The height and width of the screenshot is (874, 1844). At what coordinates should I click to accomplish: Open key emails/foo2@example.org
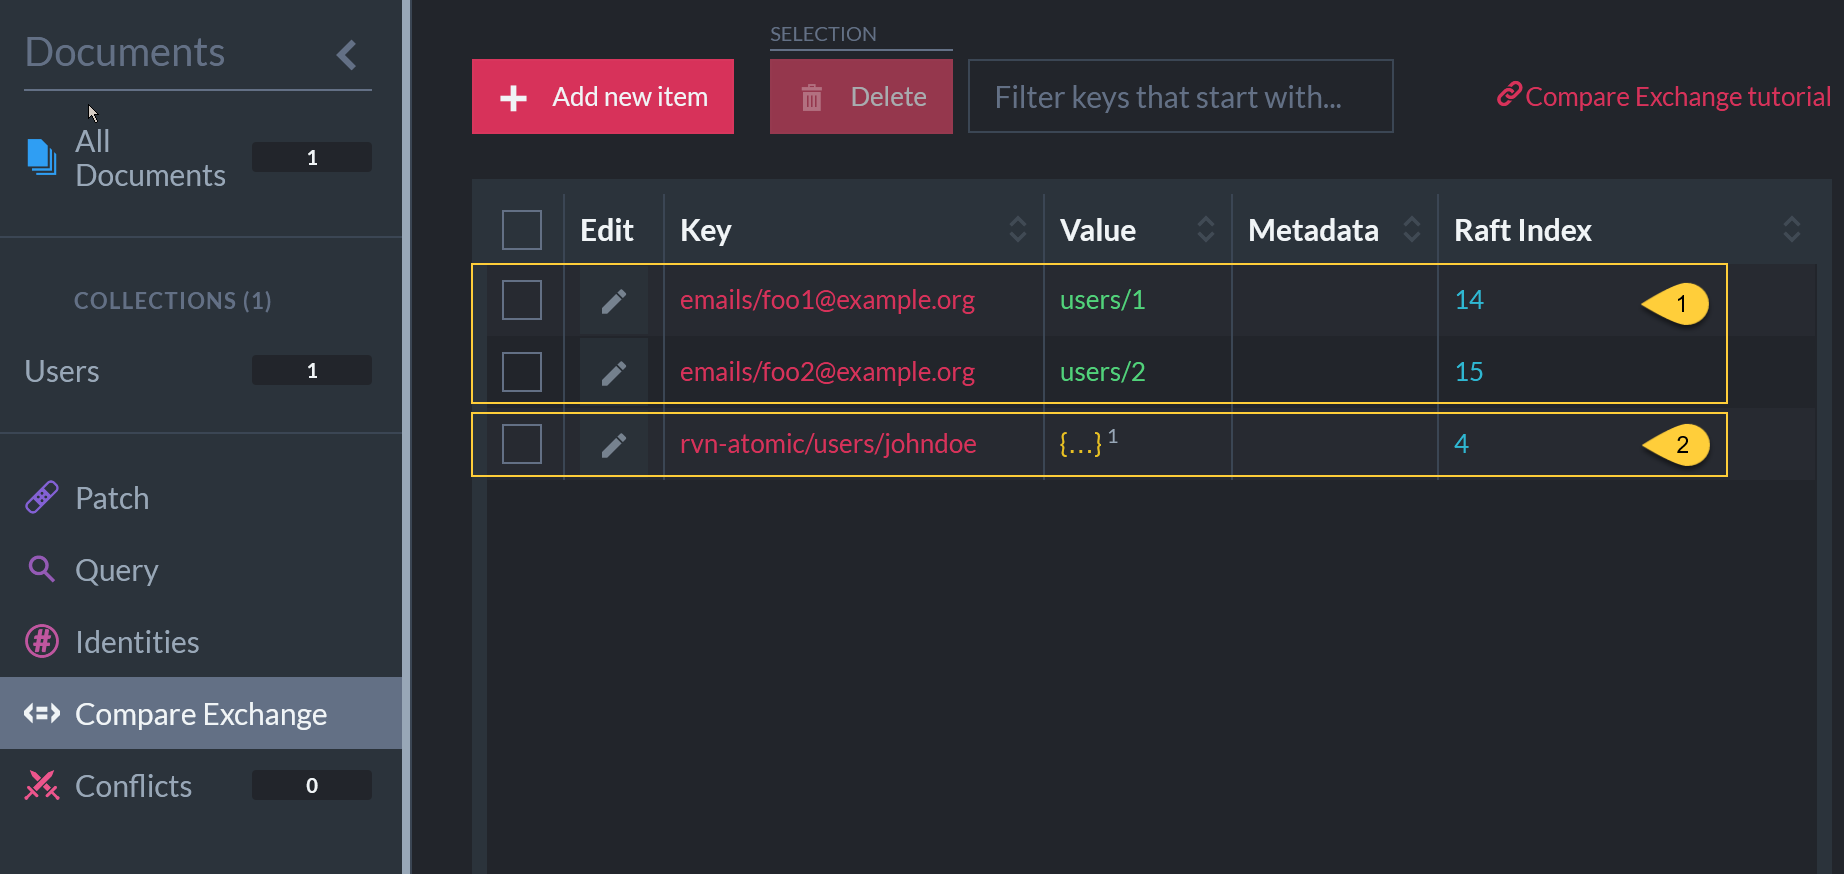click(x=827, y=372)
